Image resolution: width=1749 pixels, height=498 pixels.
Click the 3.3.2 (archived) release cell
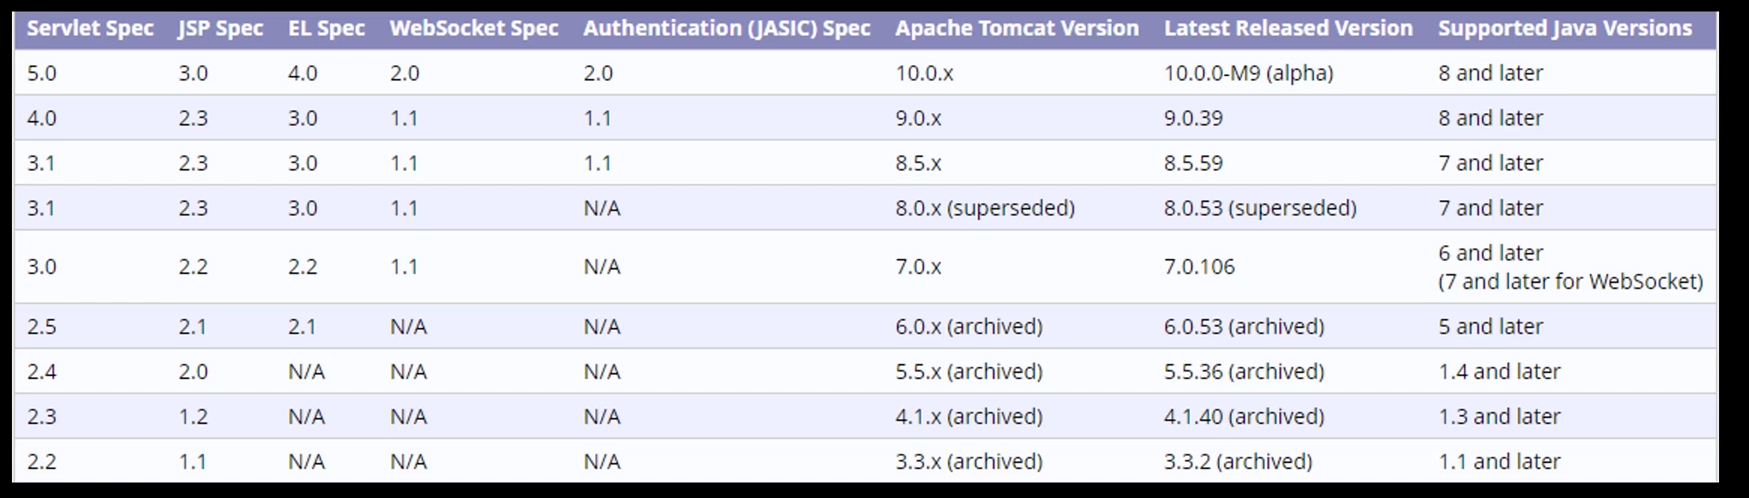1238,462
